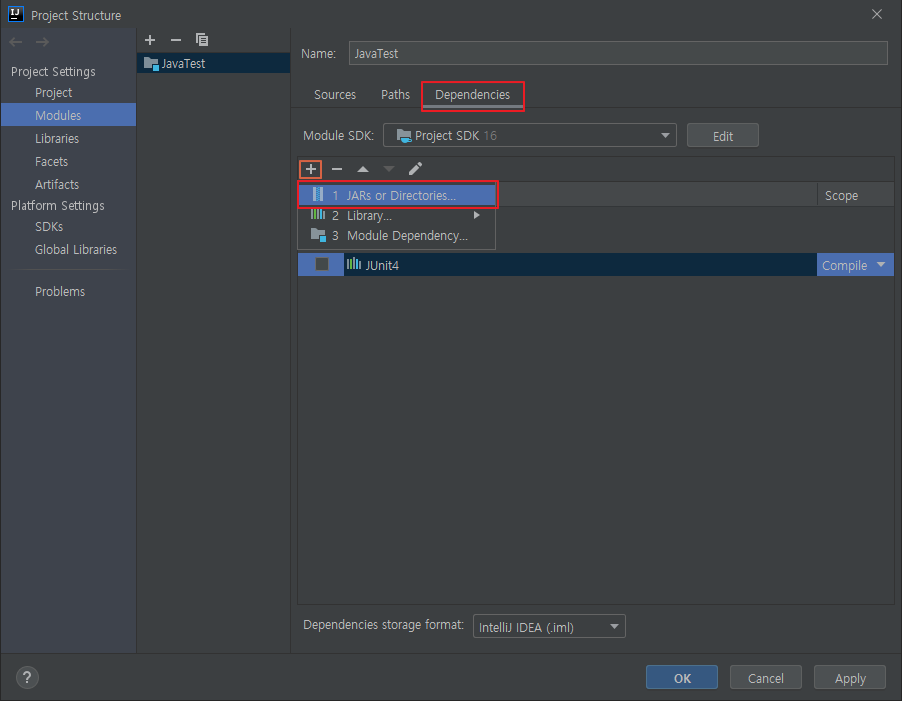Choose the Library menu item

397,216
